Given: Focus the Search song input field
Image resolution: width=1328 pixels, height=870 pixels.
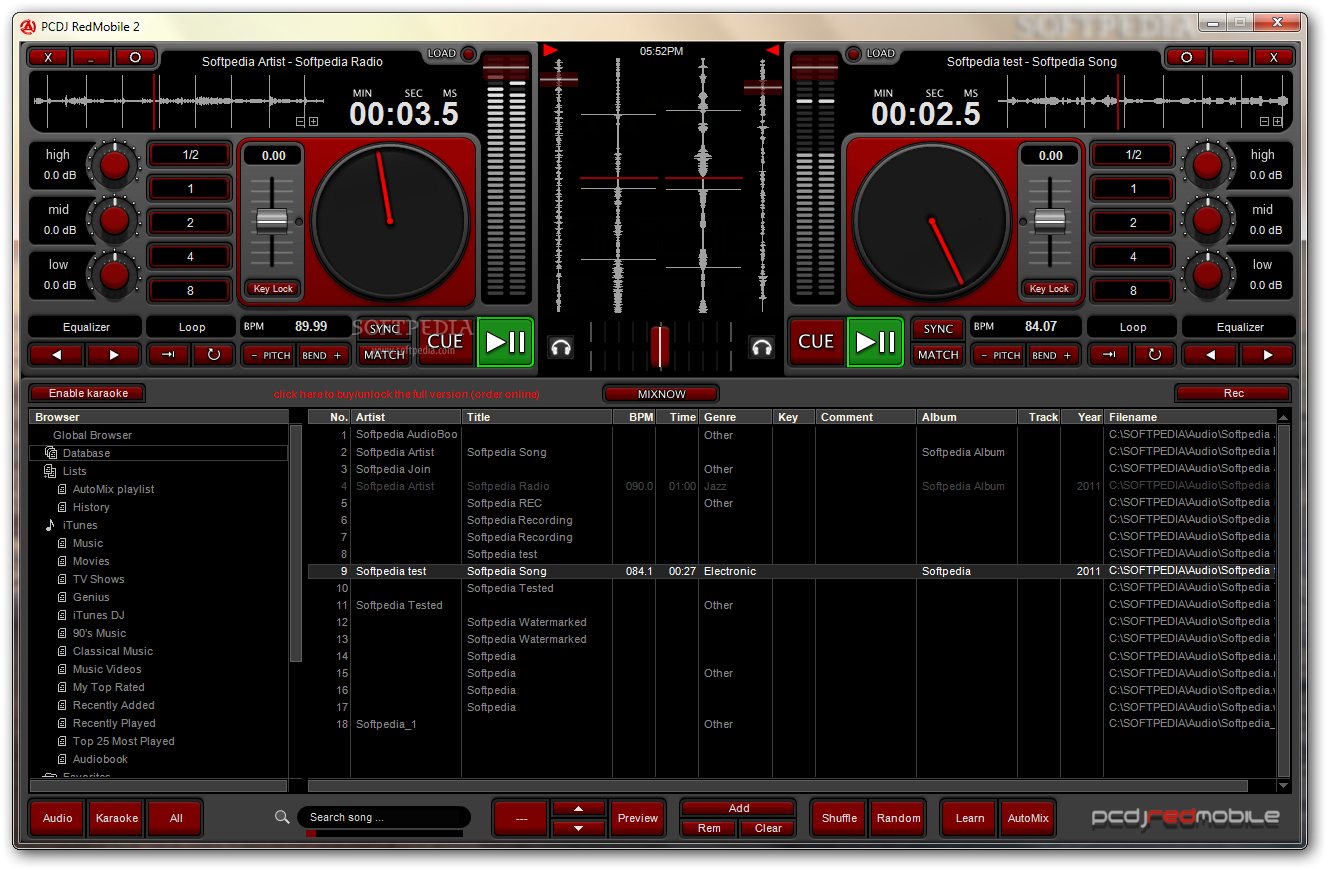Looking at the screenshot, I should 384,817.
